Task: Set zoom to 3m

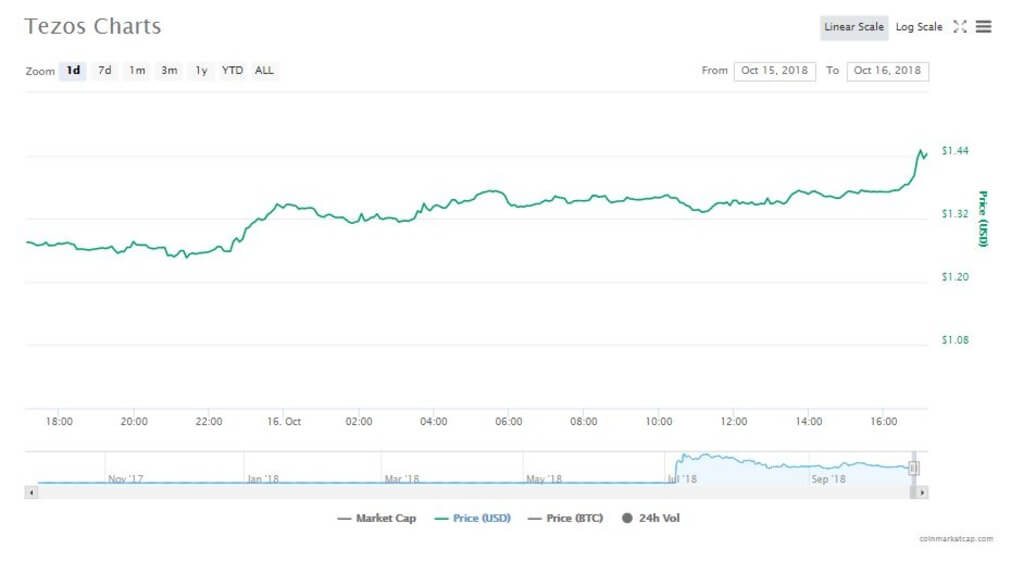Action: [170, 71]
